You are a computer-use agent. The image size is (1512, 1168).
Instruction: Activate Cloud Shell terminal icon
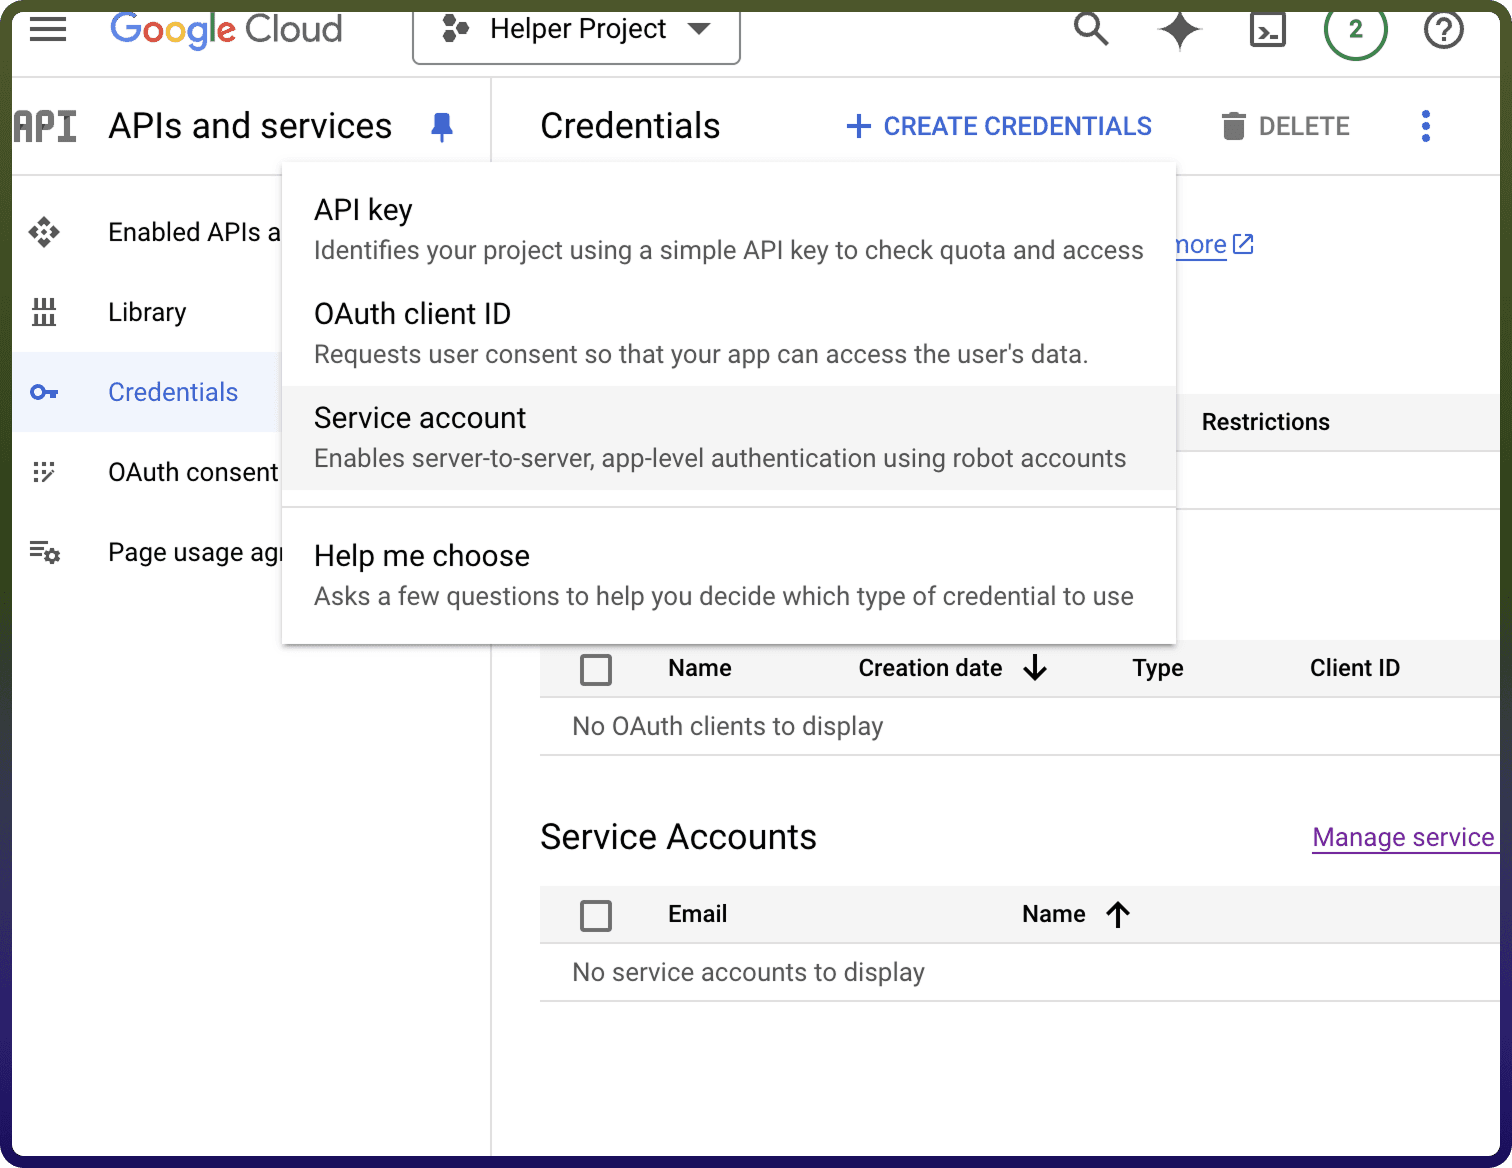(1268, 30)
